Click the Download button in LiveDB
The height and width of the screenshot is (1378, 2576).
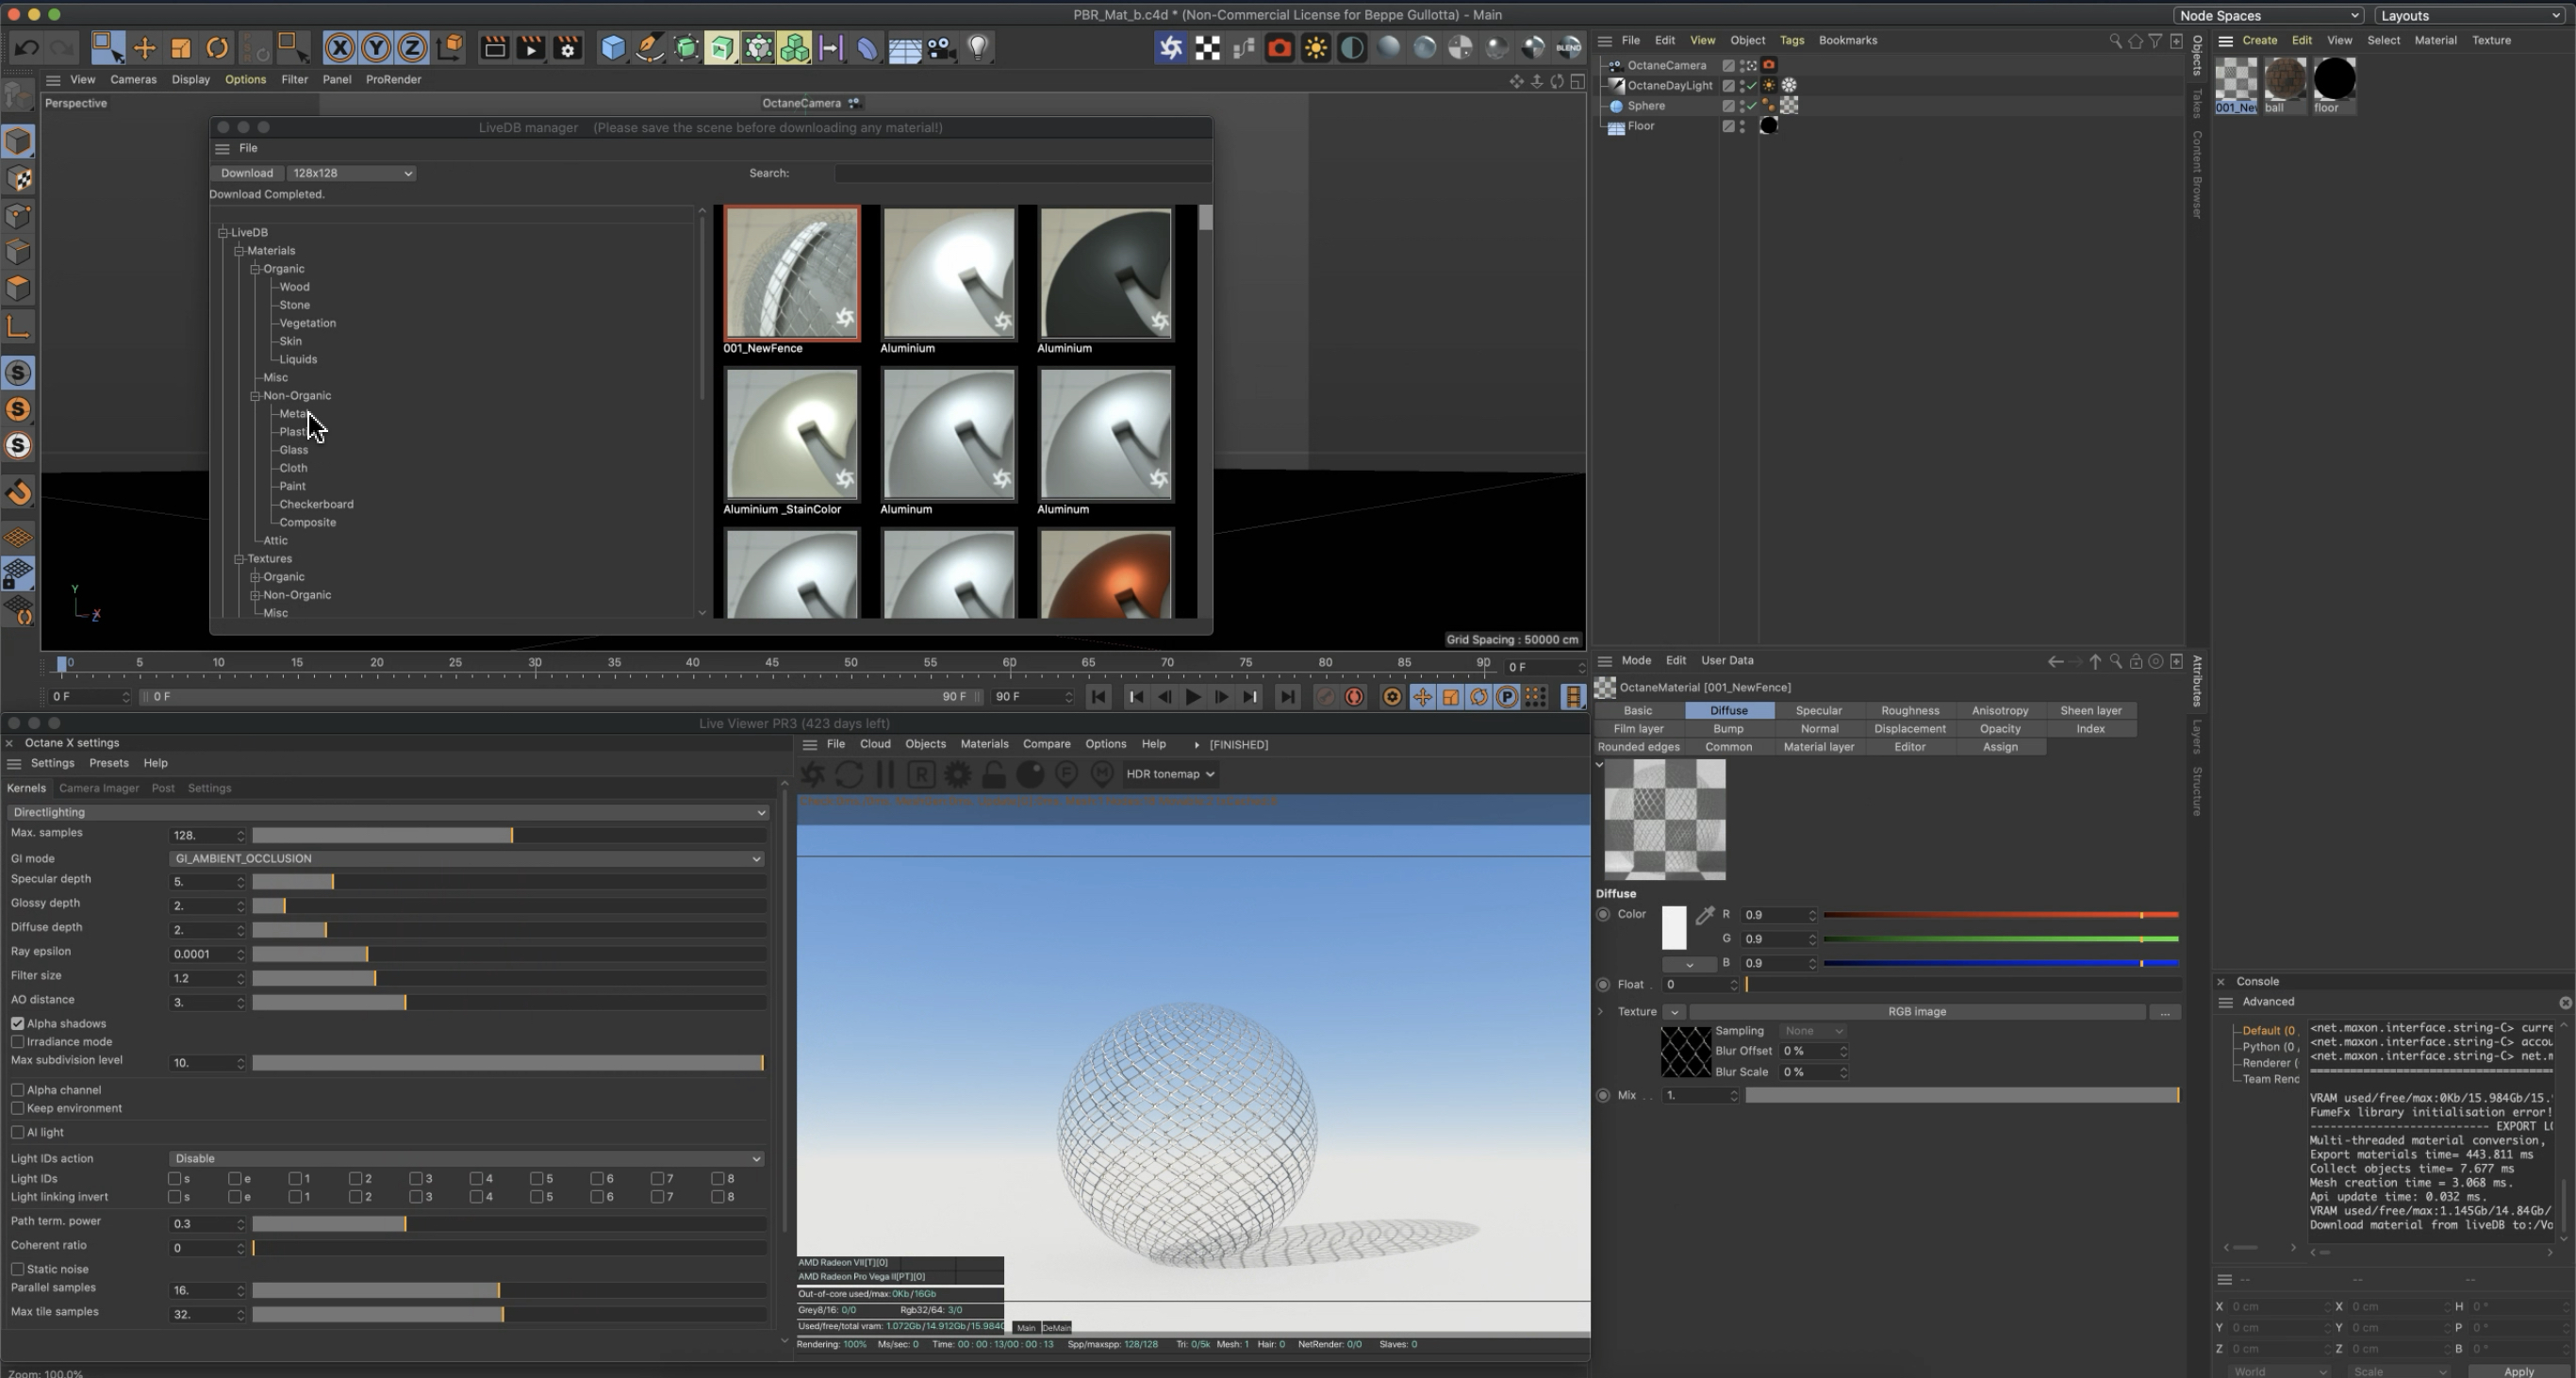(x=246, y=173)
